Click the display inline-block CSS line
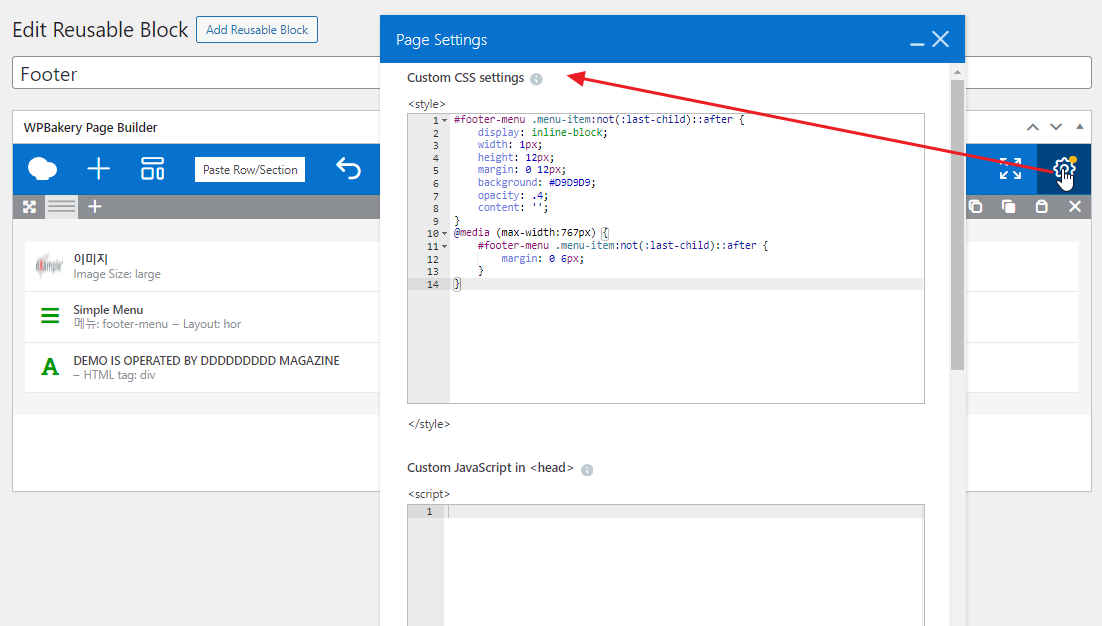This screenshot has height=626, width=1102. tap(543, 132)
